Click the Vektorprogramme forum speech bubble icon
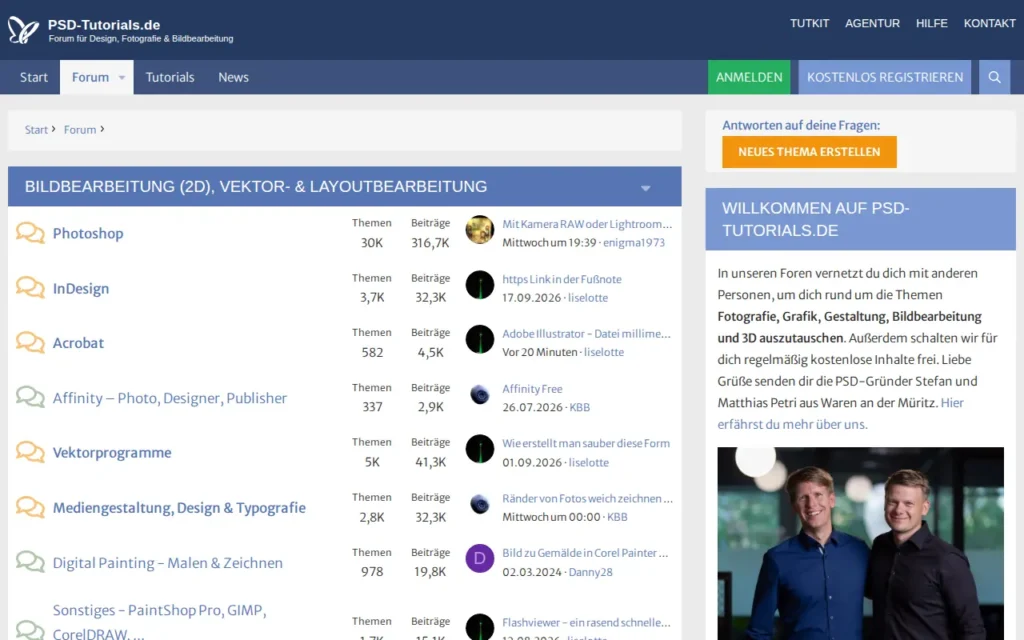 click(x=30, y=452)
